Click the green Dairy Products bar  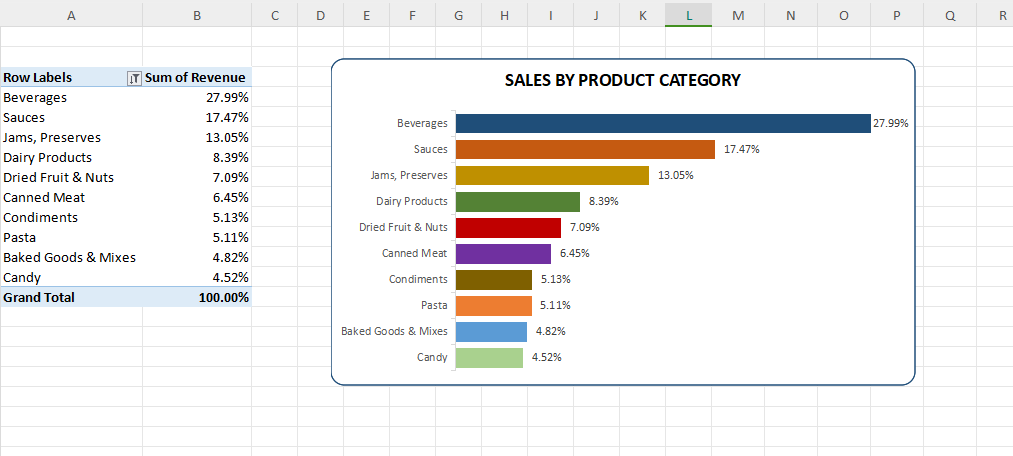point(517,201)
